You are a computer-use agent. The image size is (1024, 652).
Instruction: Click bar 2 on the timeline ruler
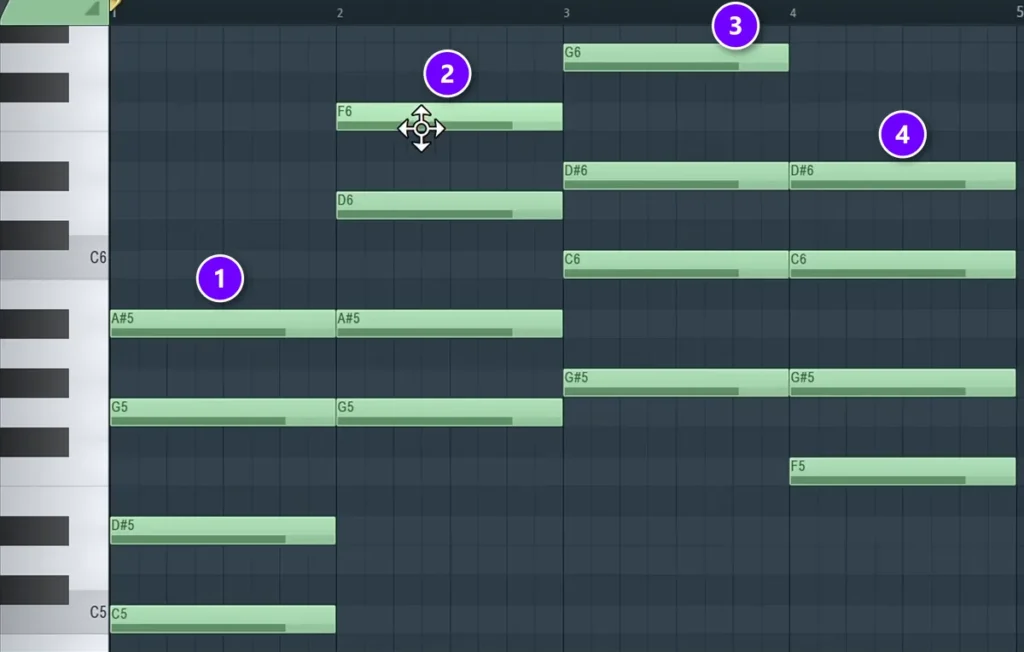tap(340, 13)
